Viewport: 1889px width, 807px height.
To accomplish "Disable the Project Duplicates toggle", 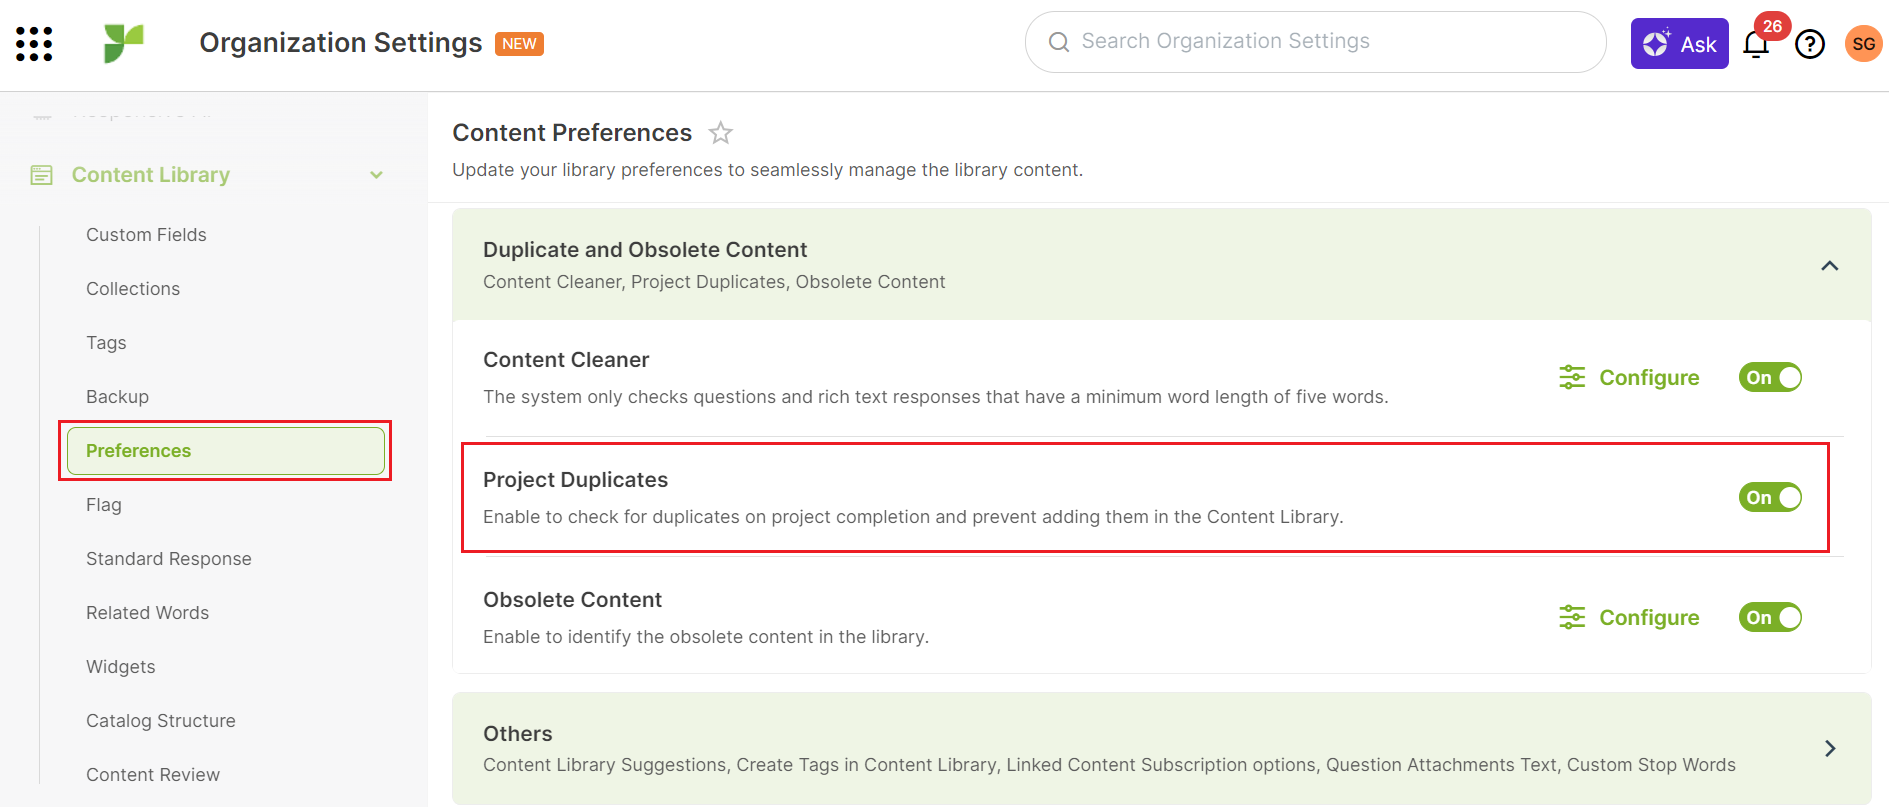I will point(1769,498).
